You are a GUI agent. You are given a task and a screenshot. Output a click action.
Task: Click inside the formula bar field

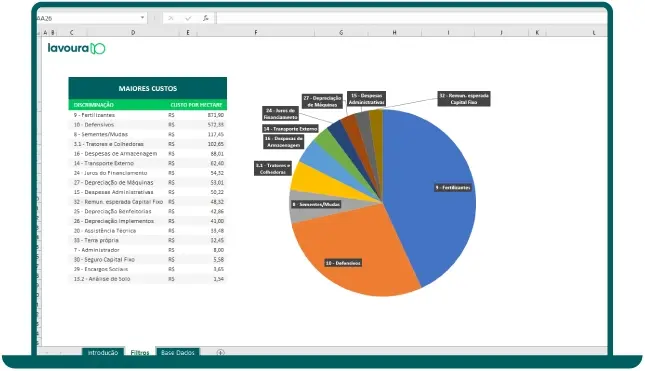pyautogui.click(x=411, y=18)
